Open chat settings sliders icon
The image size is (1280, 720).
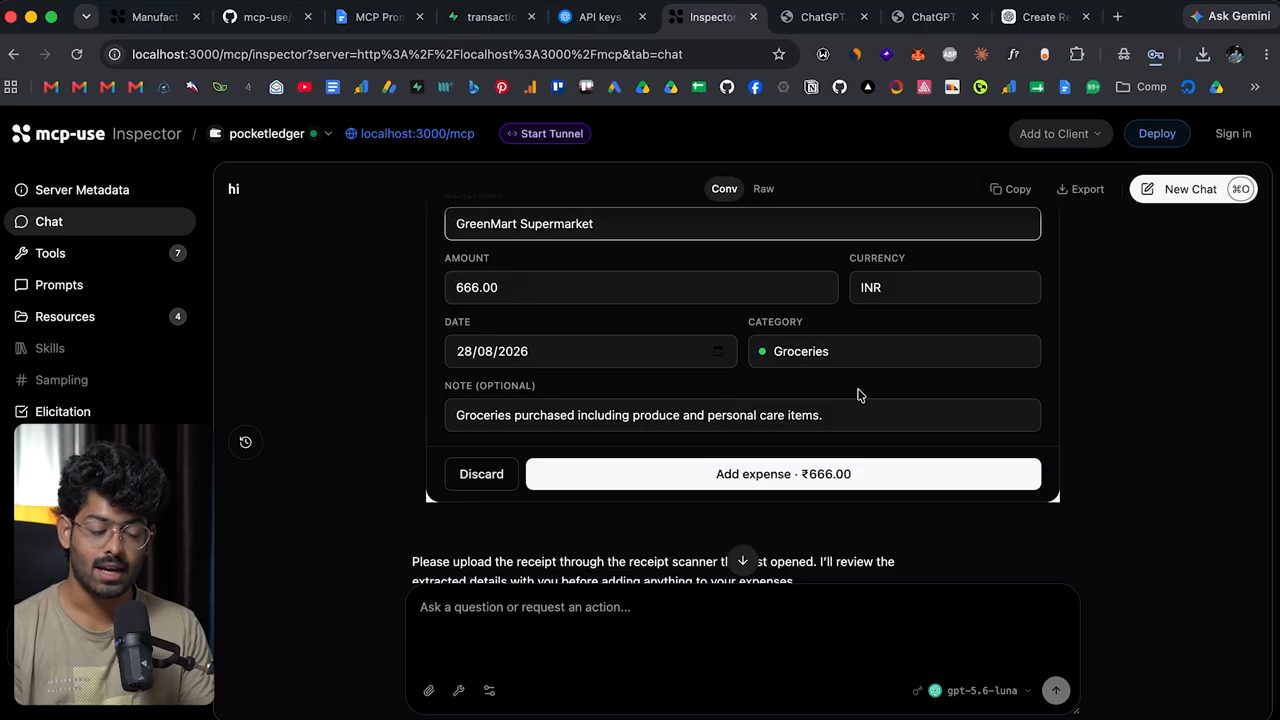489,690
